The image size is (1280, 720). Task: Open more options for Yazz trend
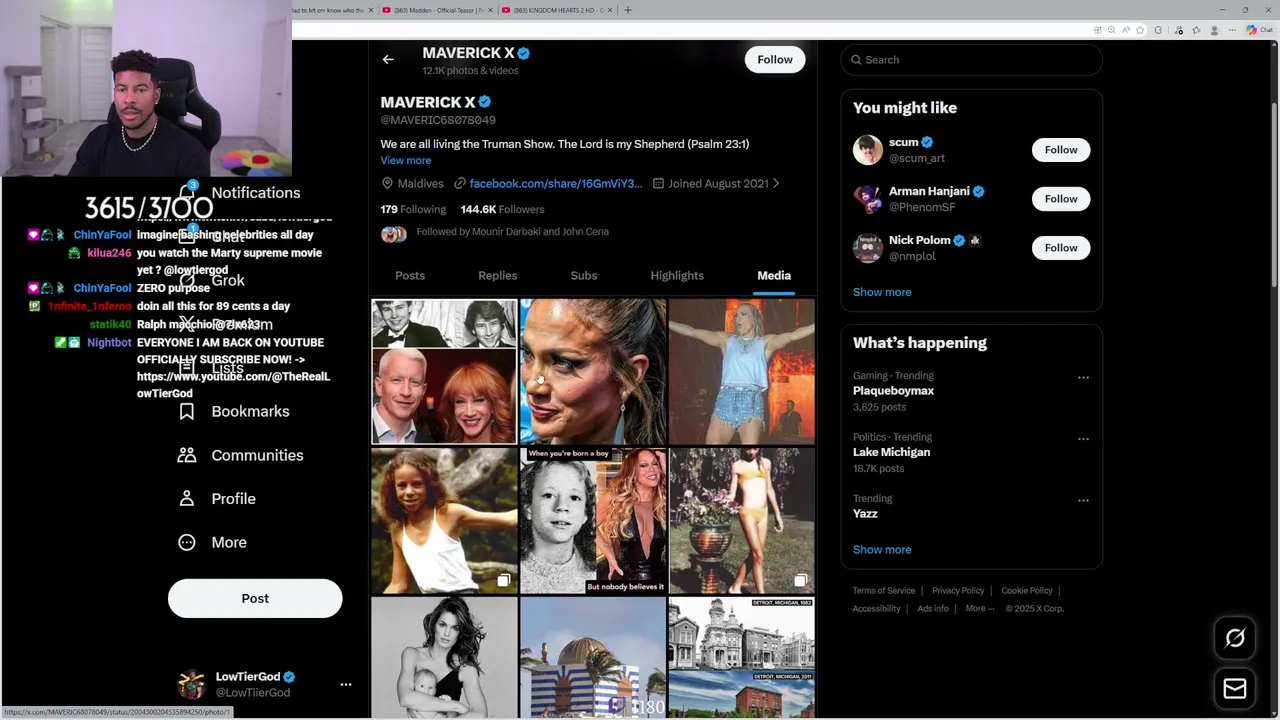[x=1083, y=500]
